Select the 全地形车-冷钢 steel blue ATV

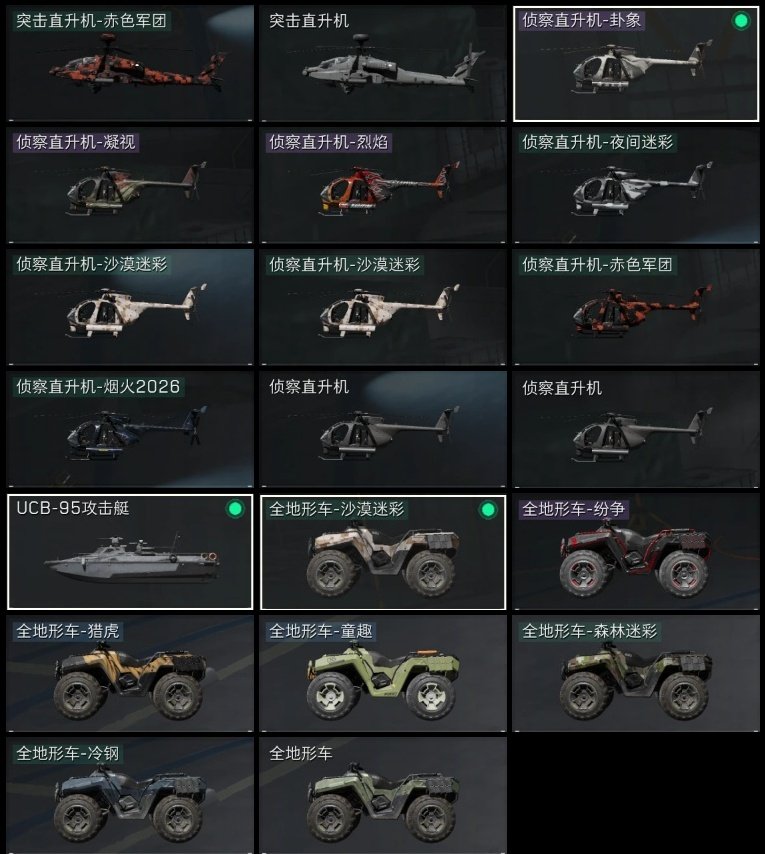[130, 796]
